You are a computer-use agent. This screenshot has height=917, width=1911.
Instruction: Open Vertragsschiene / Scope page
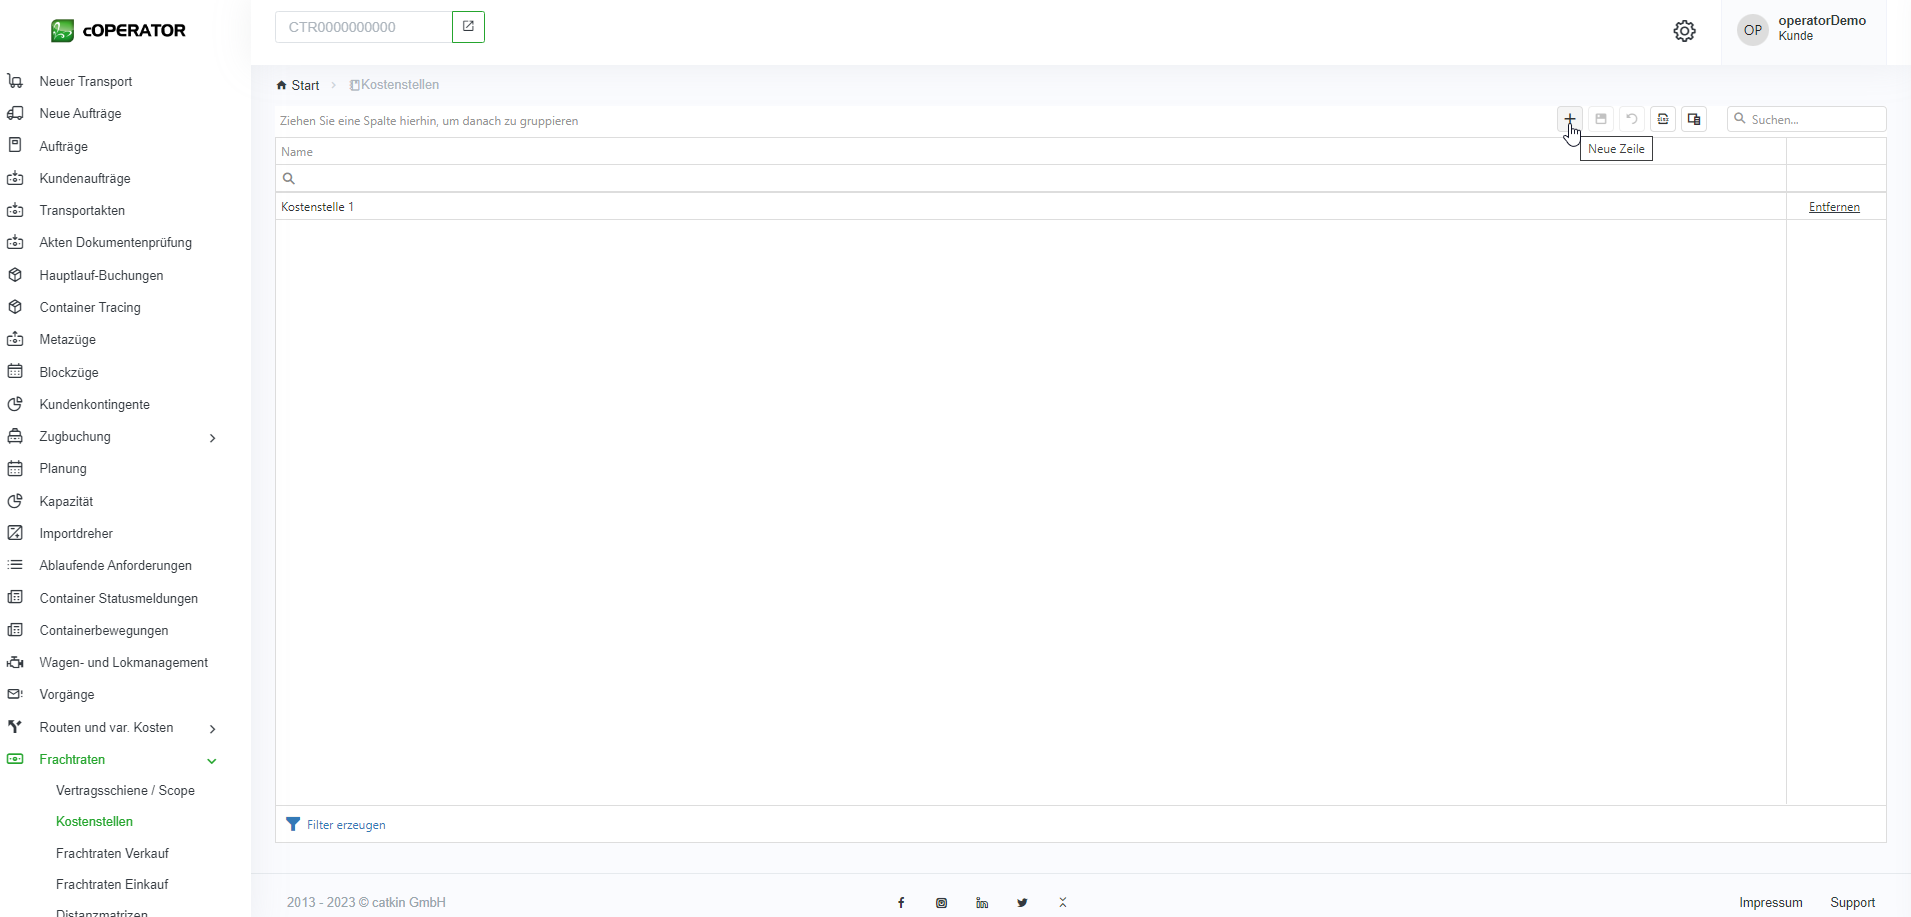(125, 790)
